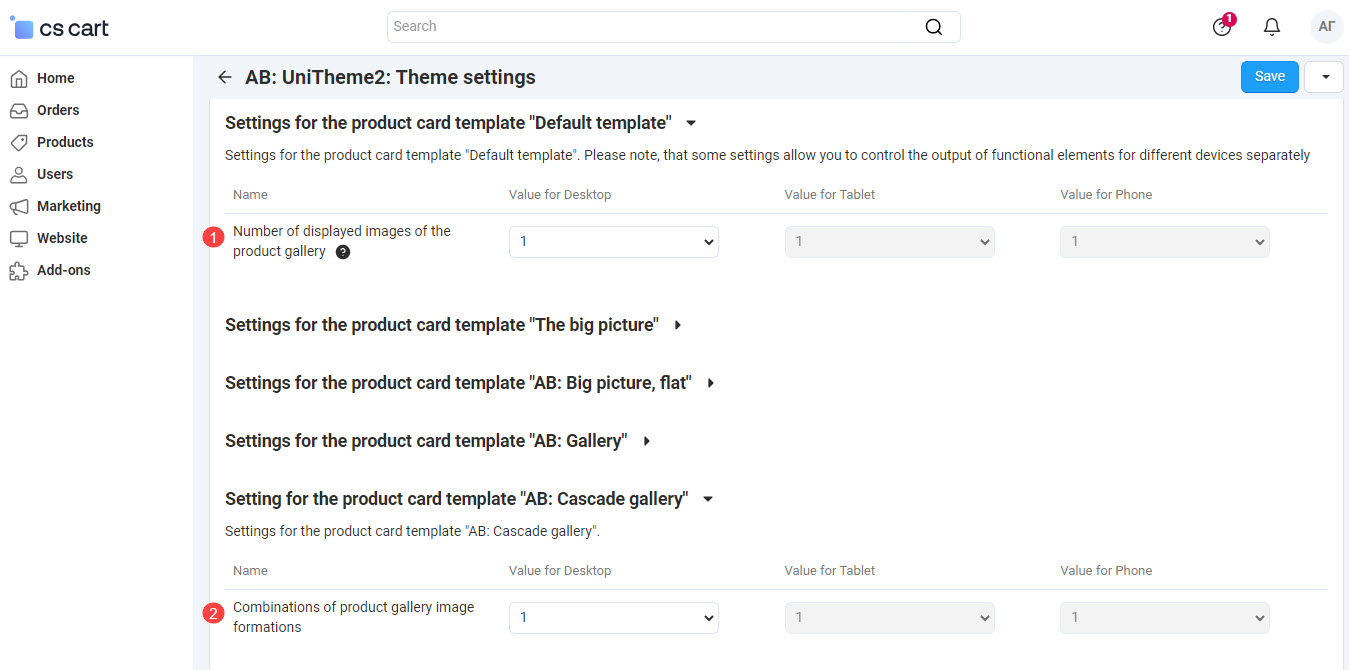Click the Home house icon in sidebar
The width and height of the screenshot is (1349, 670).
click(19, 78)
